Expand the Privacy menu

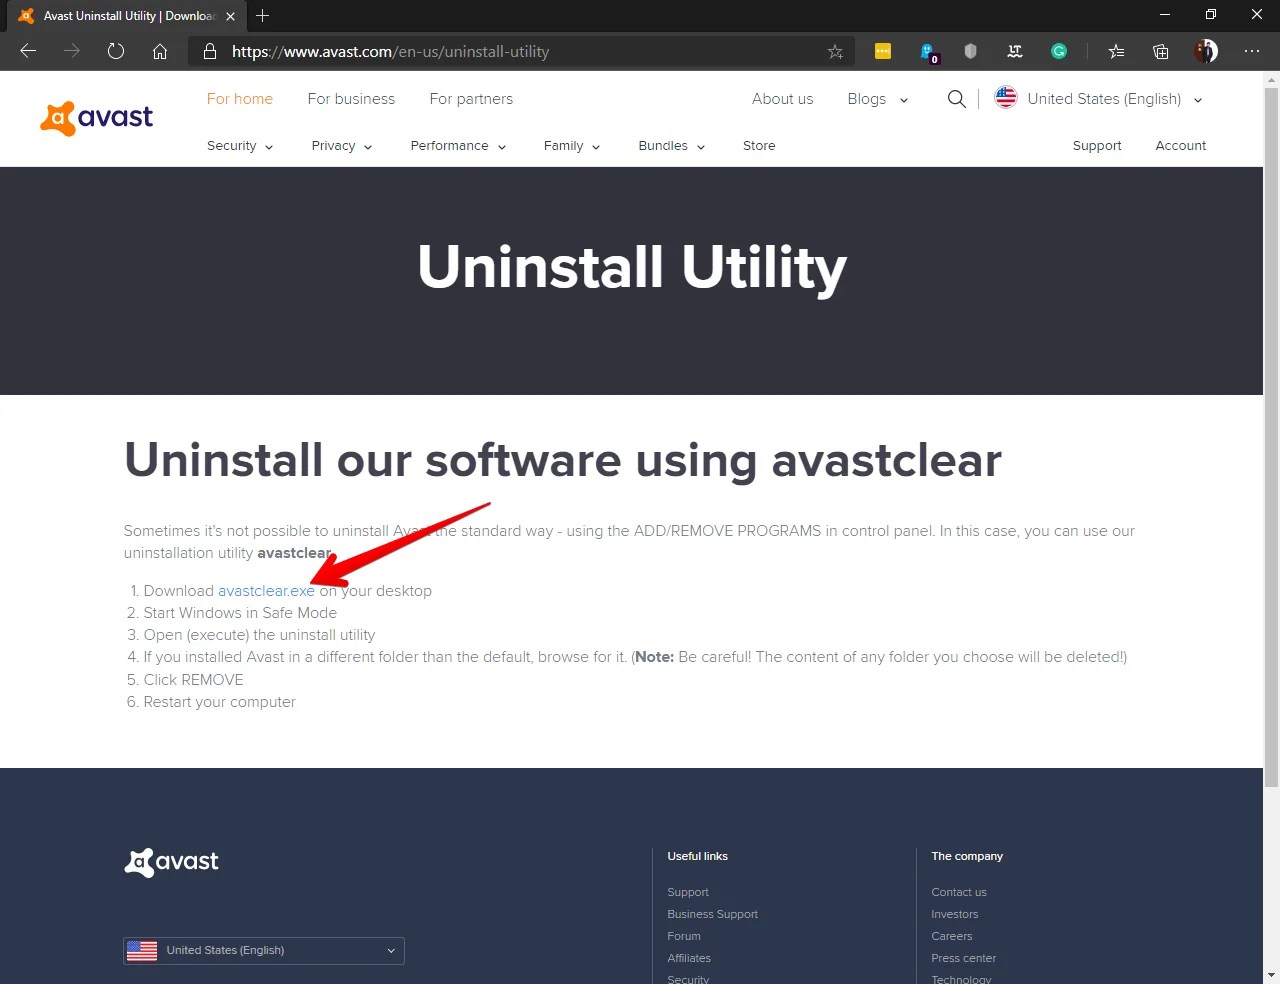coord(342,146)
